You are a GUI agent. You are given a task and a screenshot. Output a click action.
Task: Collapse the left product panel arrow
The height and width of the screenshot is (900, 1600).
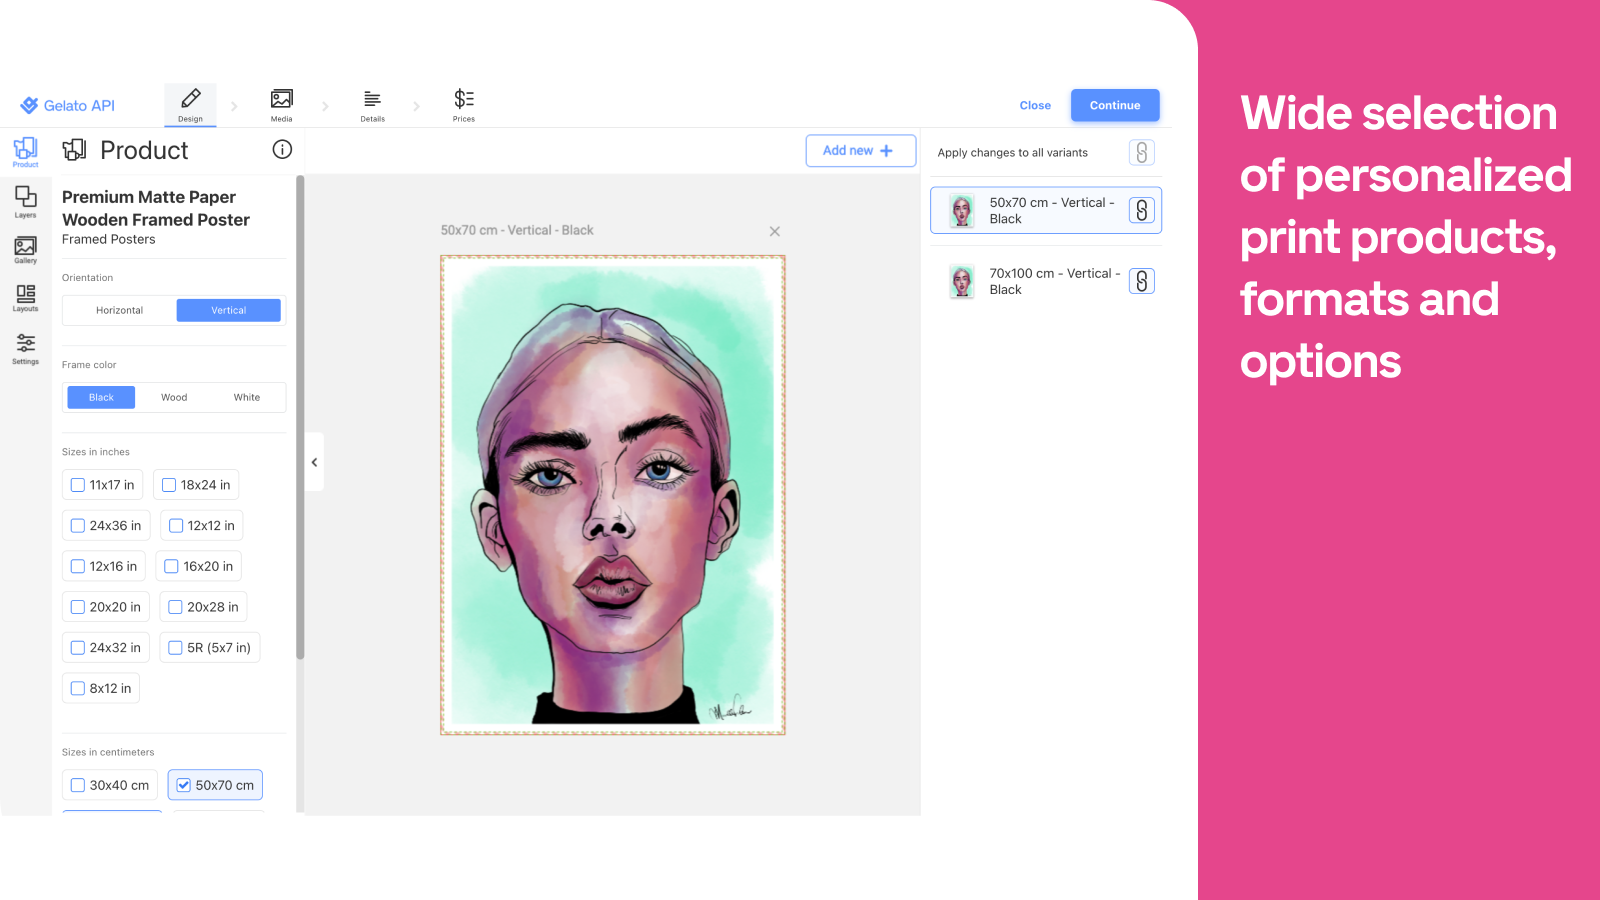click(314, 462)
